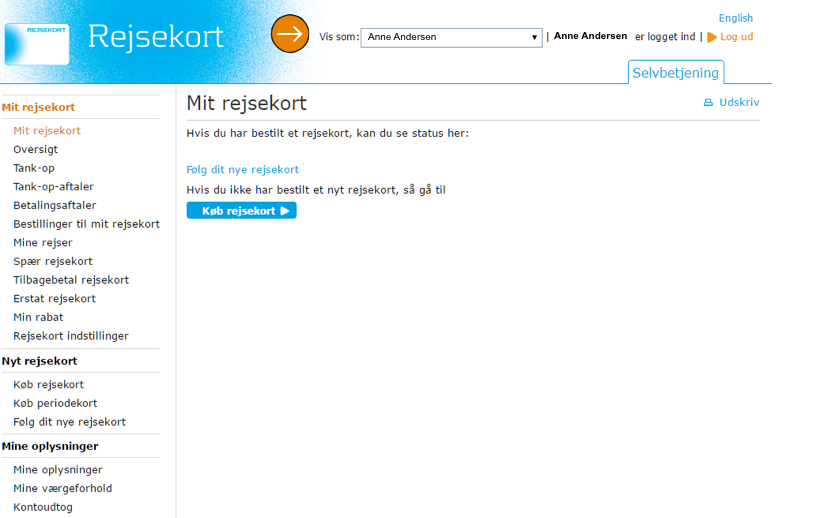Click the Rejsekort card logo image
This screenshot has width=828, height=518.
pyautogui.click(x=37, y=44)
